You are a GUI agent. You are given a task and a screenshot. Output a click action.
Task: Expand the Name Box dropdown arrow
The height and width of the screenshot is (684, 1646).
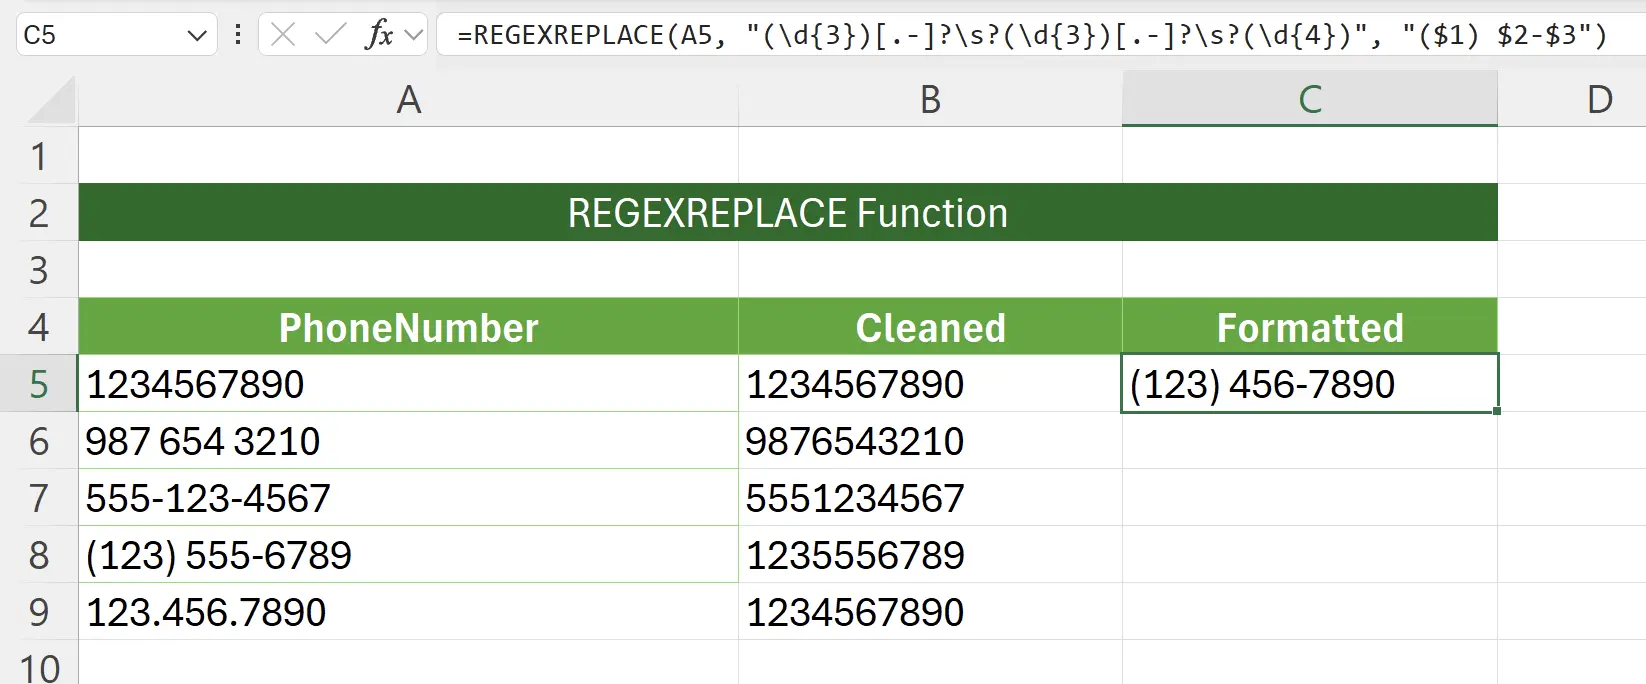pyautogui.click(x=197, y=36)
